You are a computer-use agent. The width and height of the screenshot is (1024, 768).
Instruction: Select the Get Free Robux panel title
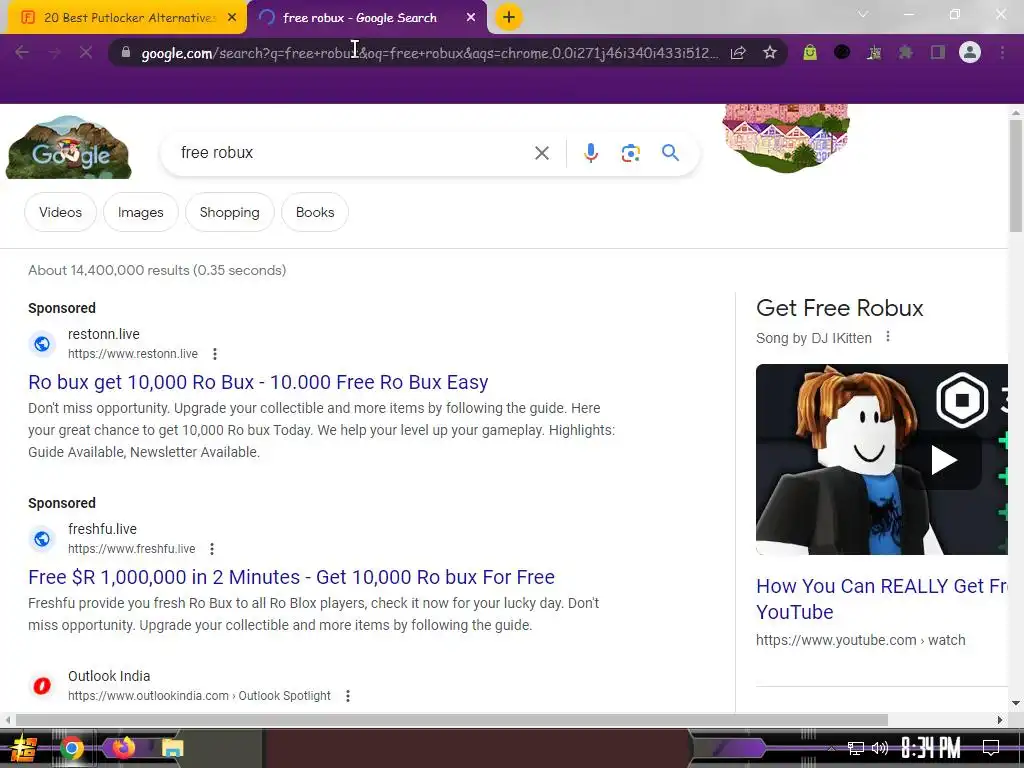(840, 308)
